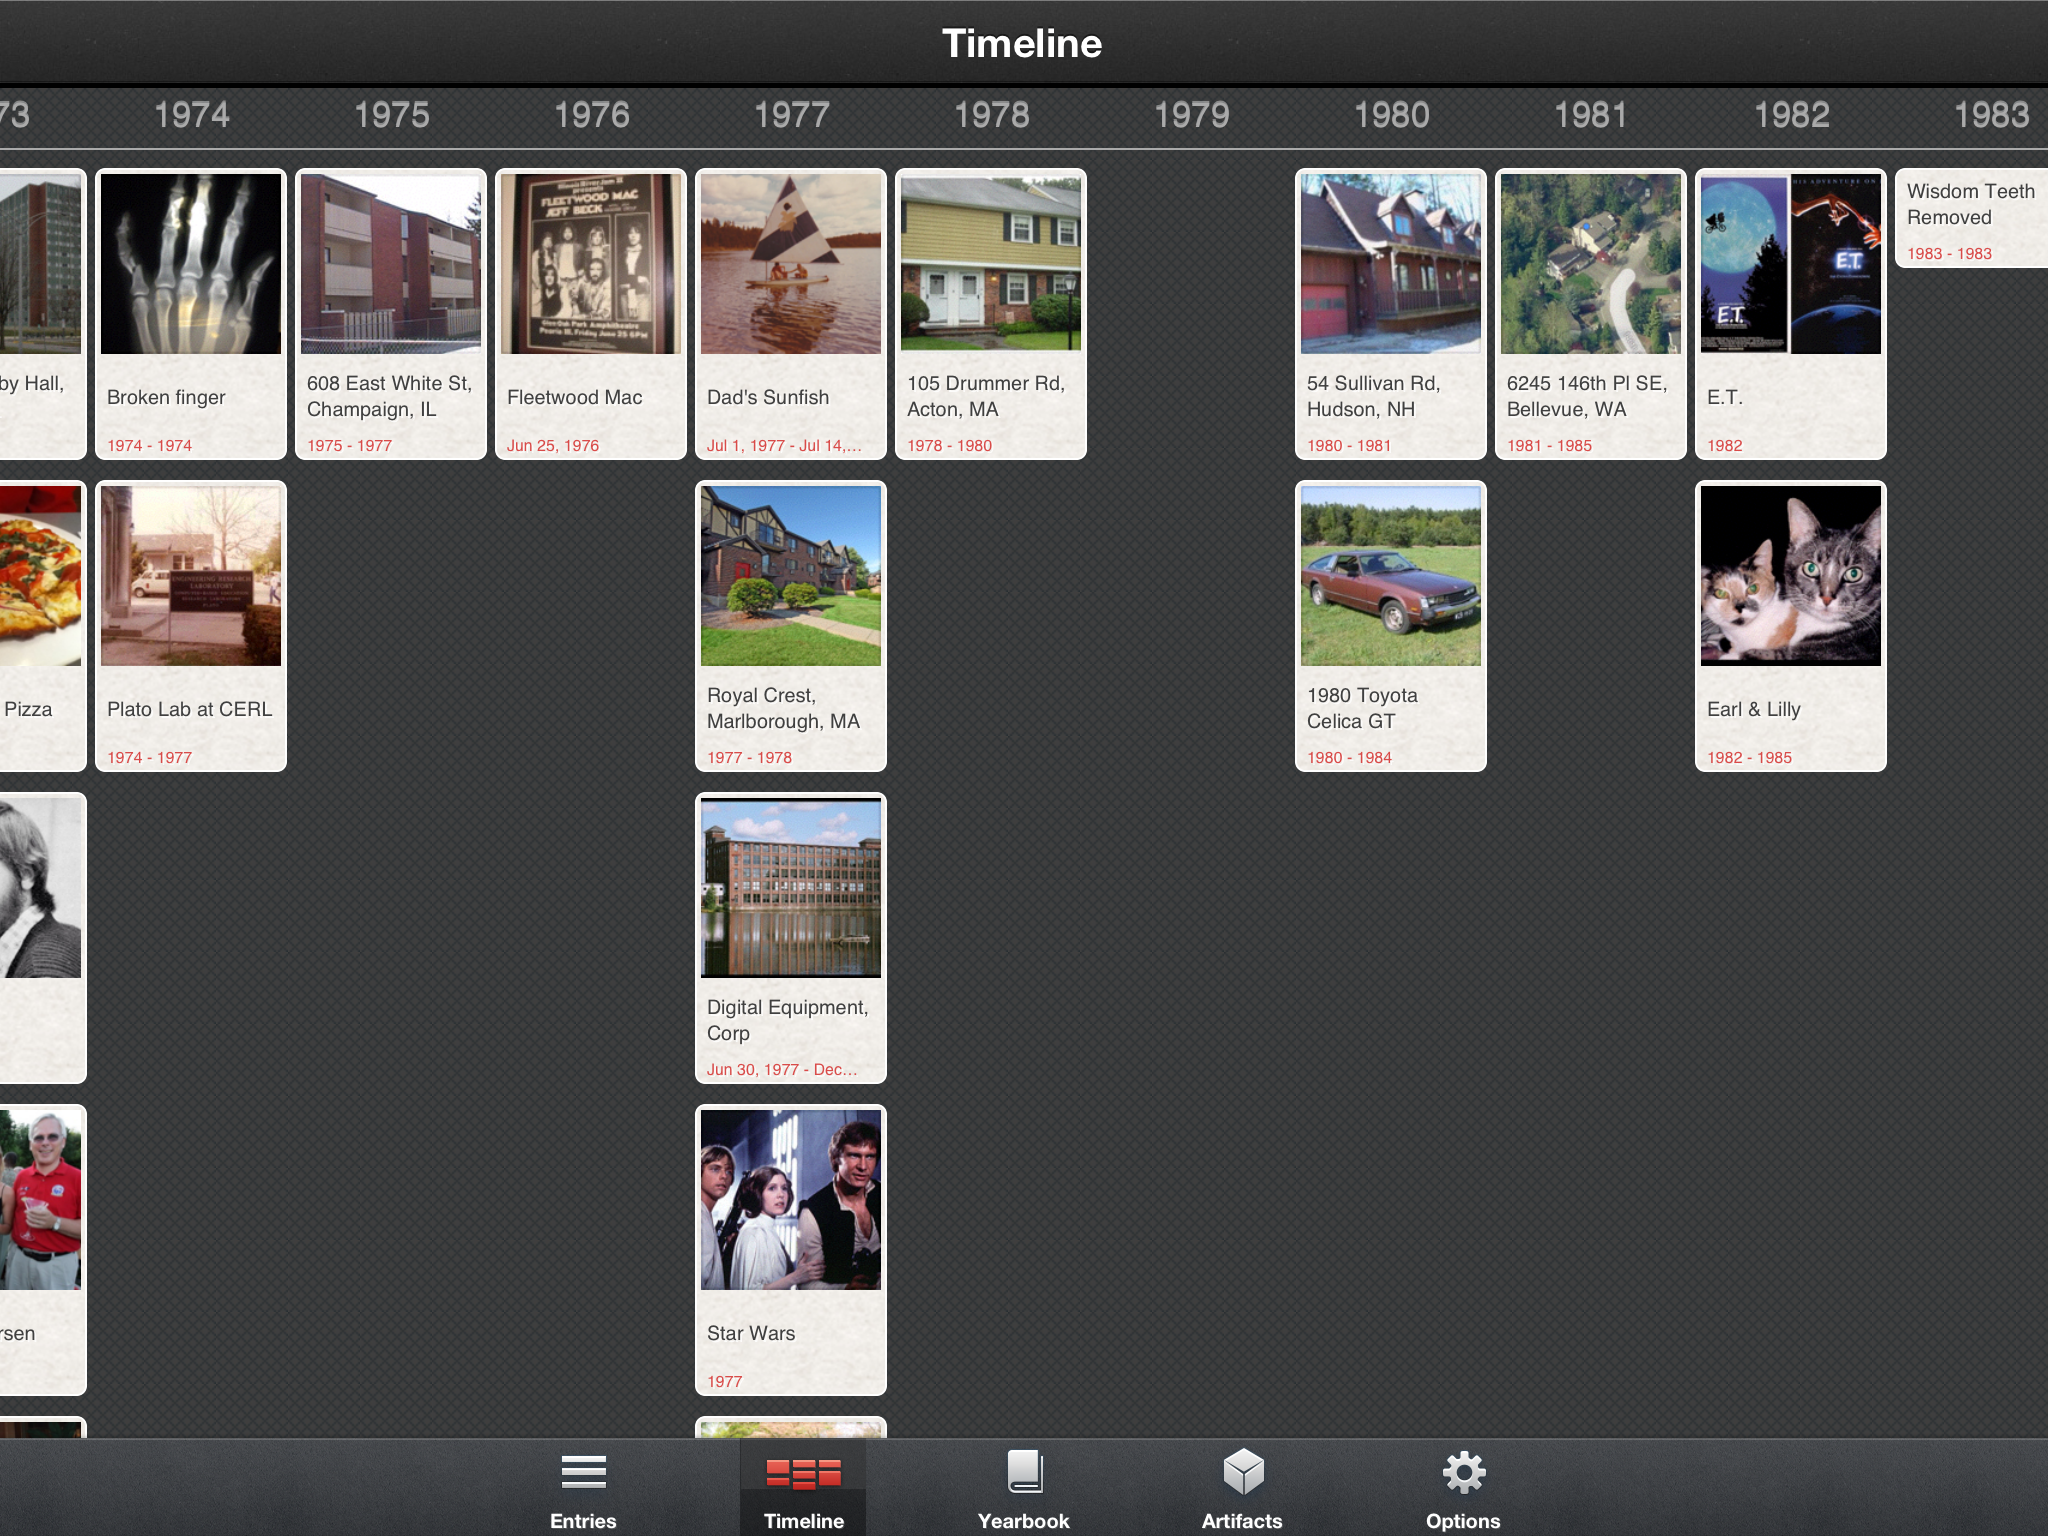Select the 1976 year marker

coord(591,115)
